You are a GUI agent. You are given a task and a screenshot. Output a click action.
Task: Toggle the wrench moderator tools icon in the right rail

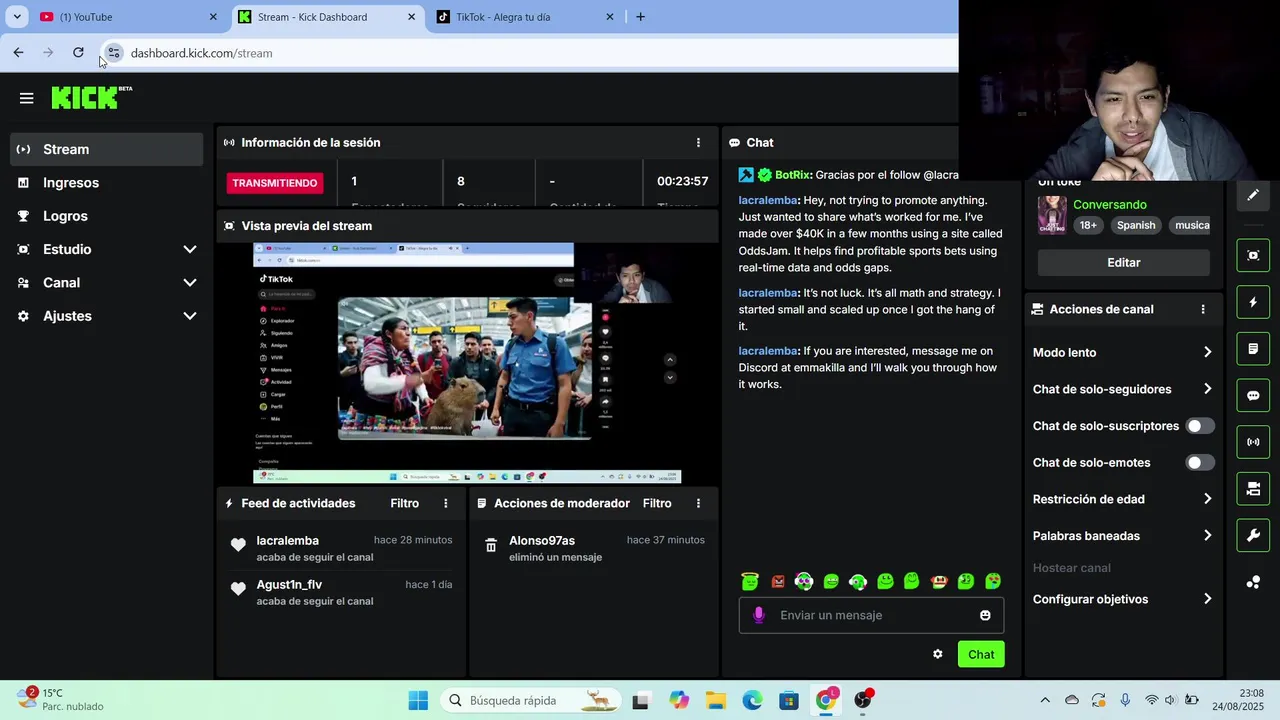[1253, 535]
